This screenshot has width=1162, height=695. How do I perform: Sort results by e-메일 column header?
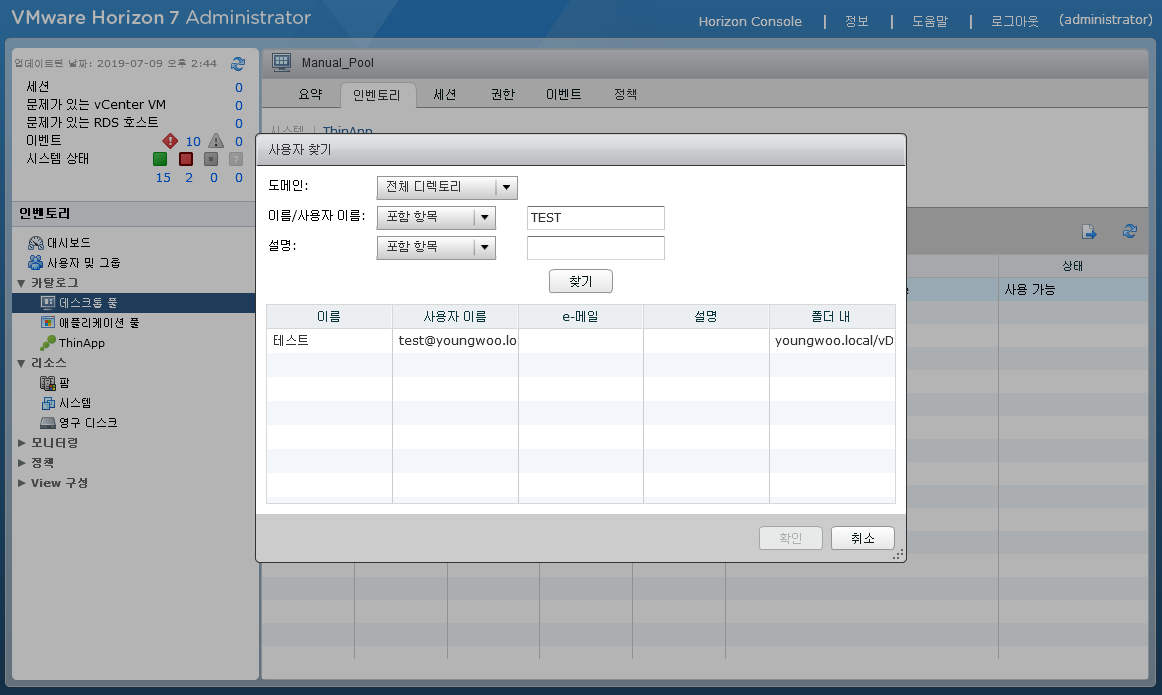click(581, 316)
